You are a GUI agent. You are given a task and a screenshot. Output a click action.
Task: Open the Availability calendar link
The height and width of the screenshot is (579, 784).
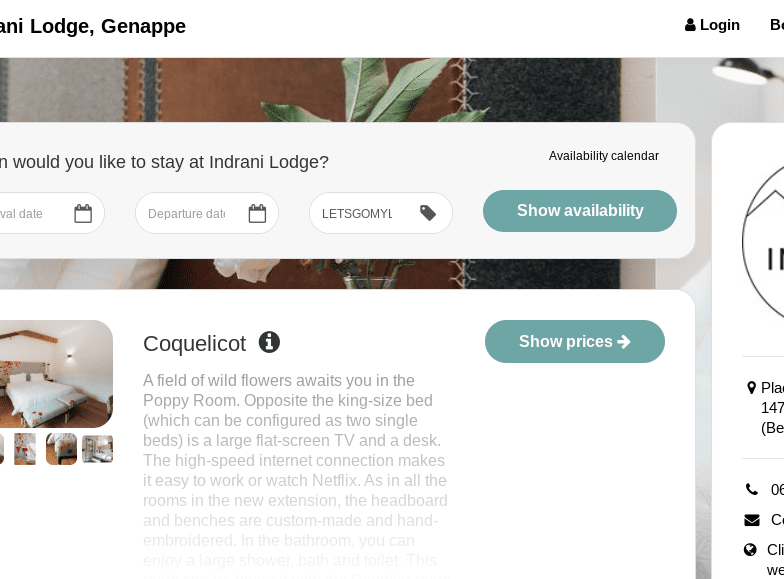tap(603, 155)
